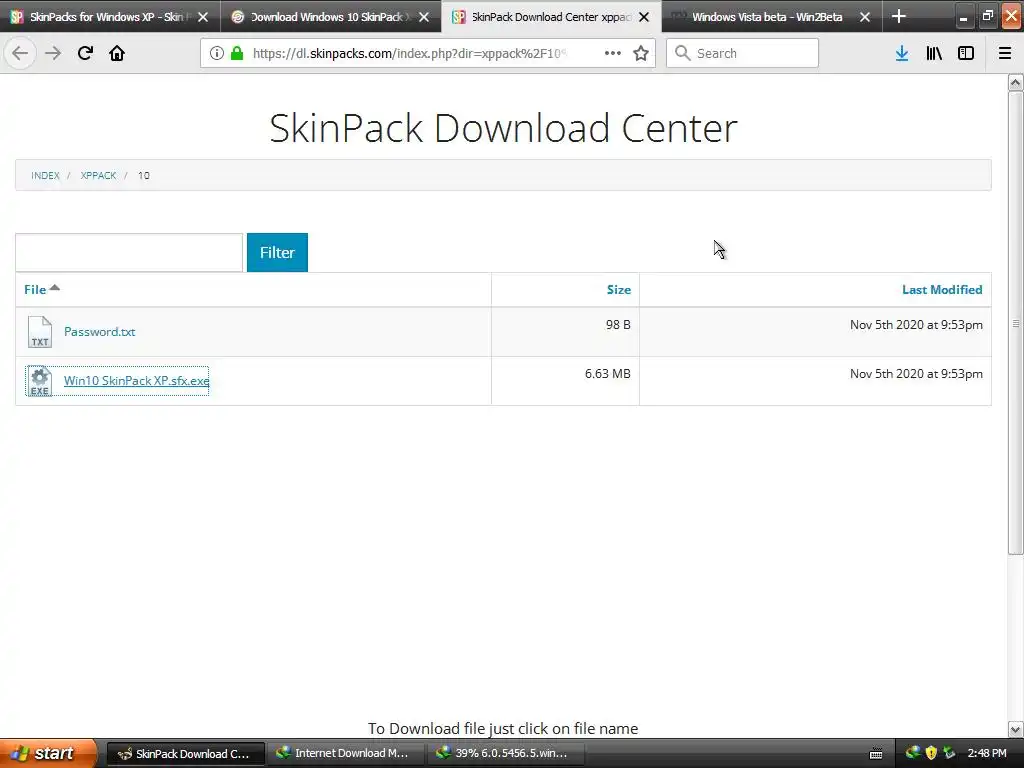Click the green padlock security icon
Screen dimensions: 1024x768
237,53
